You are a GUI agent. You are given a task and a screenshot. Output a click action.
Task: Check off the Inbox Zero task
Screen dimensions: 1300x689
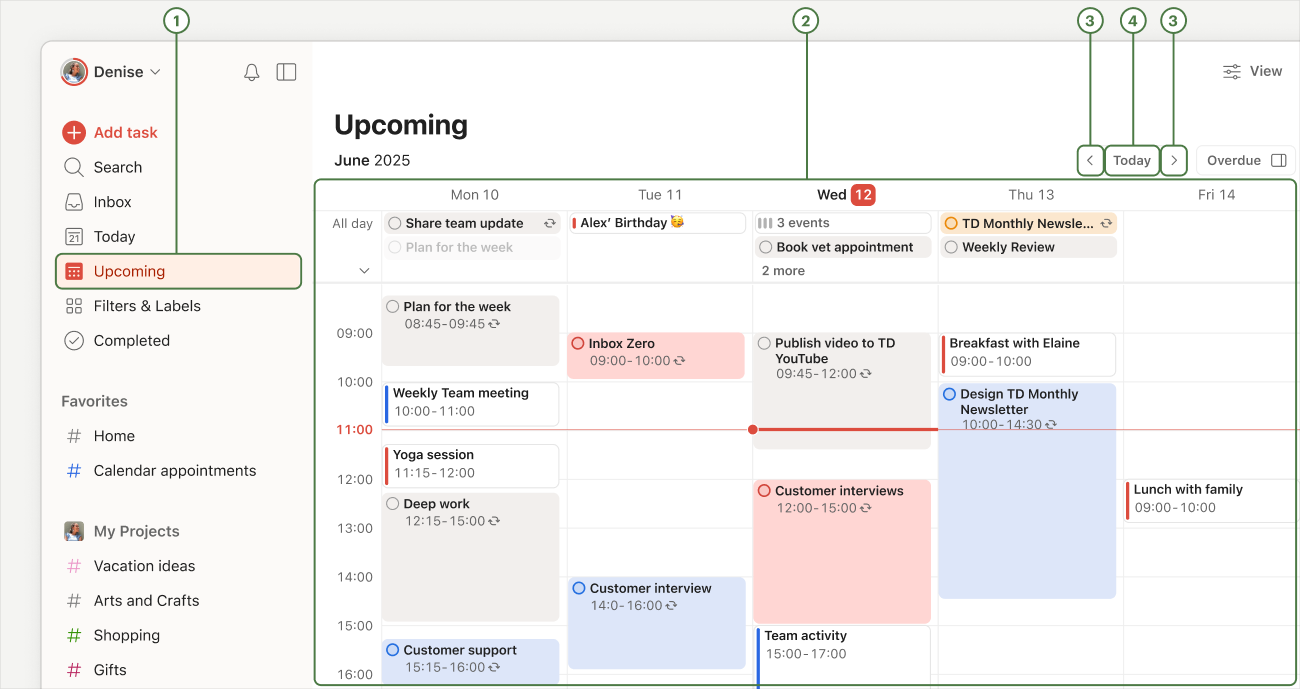coord(577,343)
